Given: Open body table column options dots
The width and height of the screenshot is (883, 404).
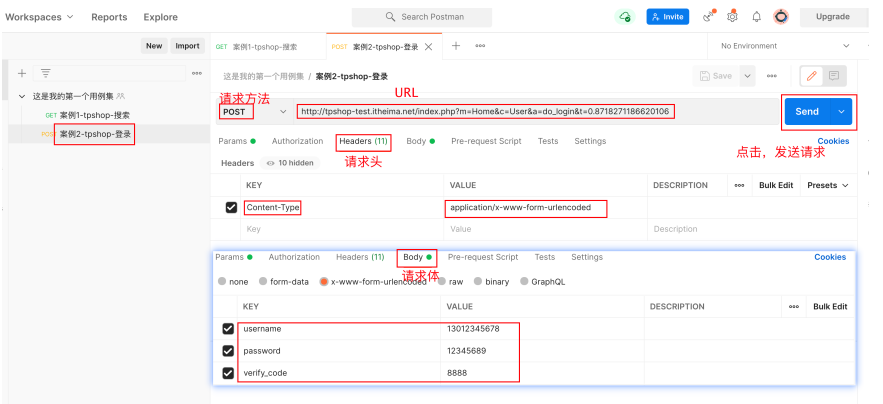Looking at the screenshot, I should (x=793, y=307).
